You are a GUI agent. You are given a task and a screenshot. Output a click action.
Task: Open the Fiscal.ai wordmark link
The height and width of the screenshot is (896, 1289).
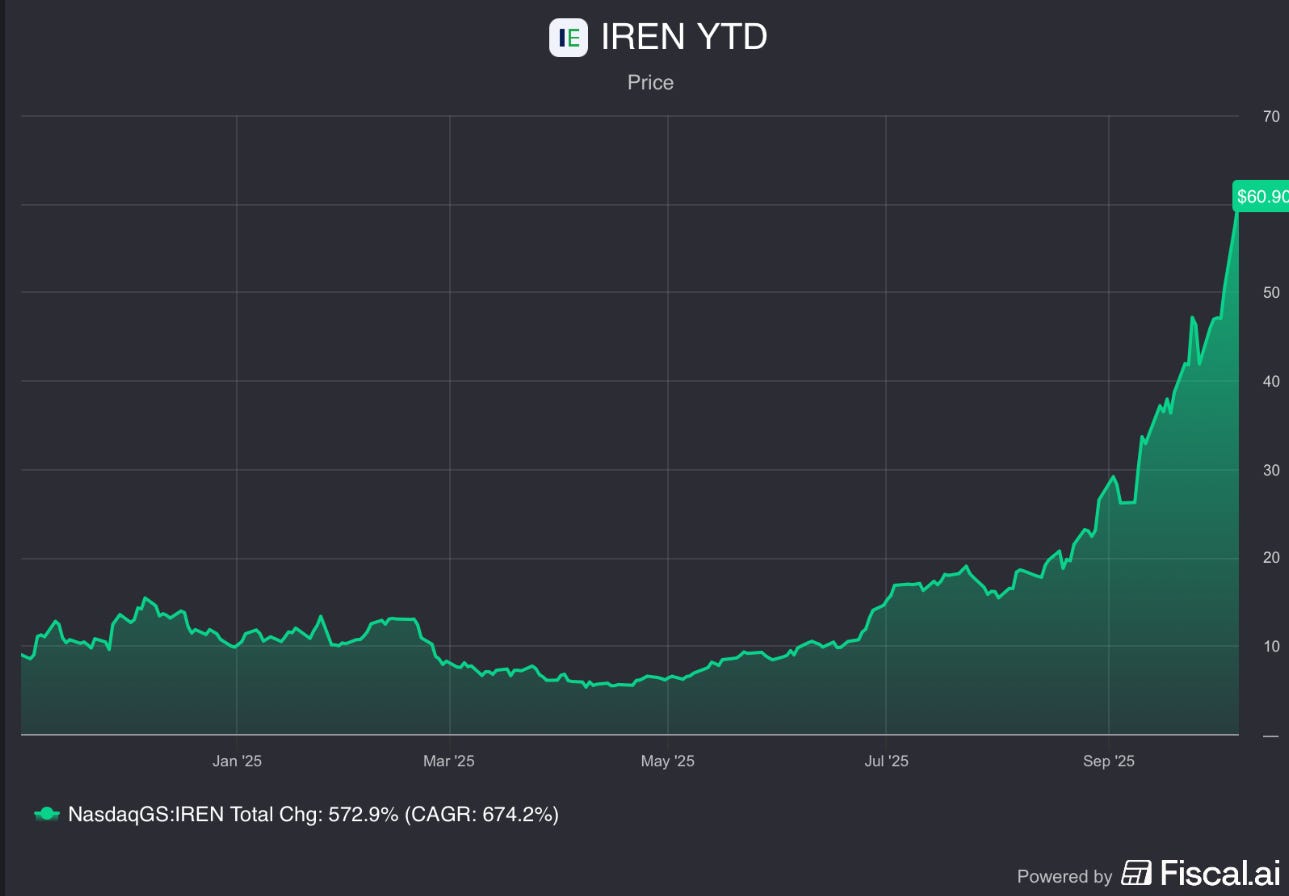[1220, 874]
